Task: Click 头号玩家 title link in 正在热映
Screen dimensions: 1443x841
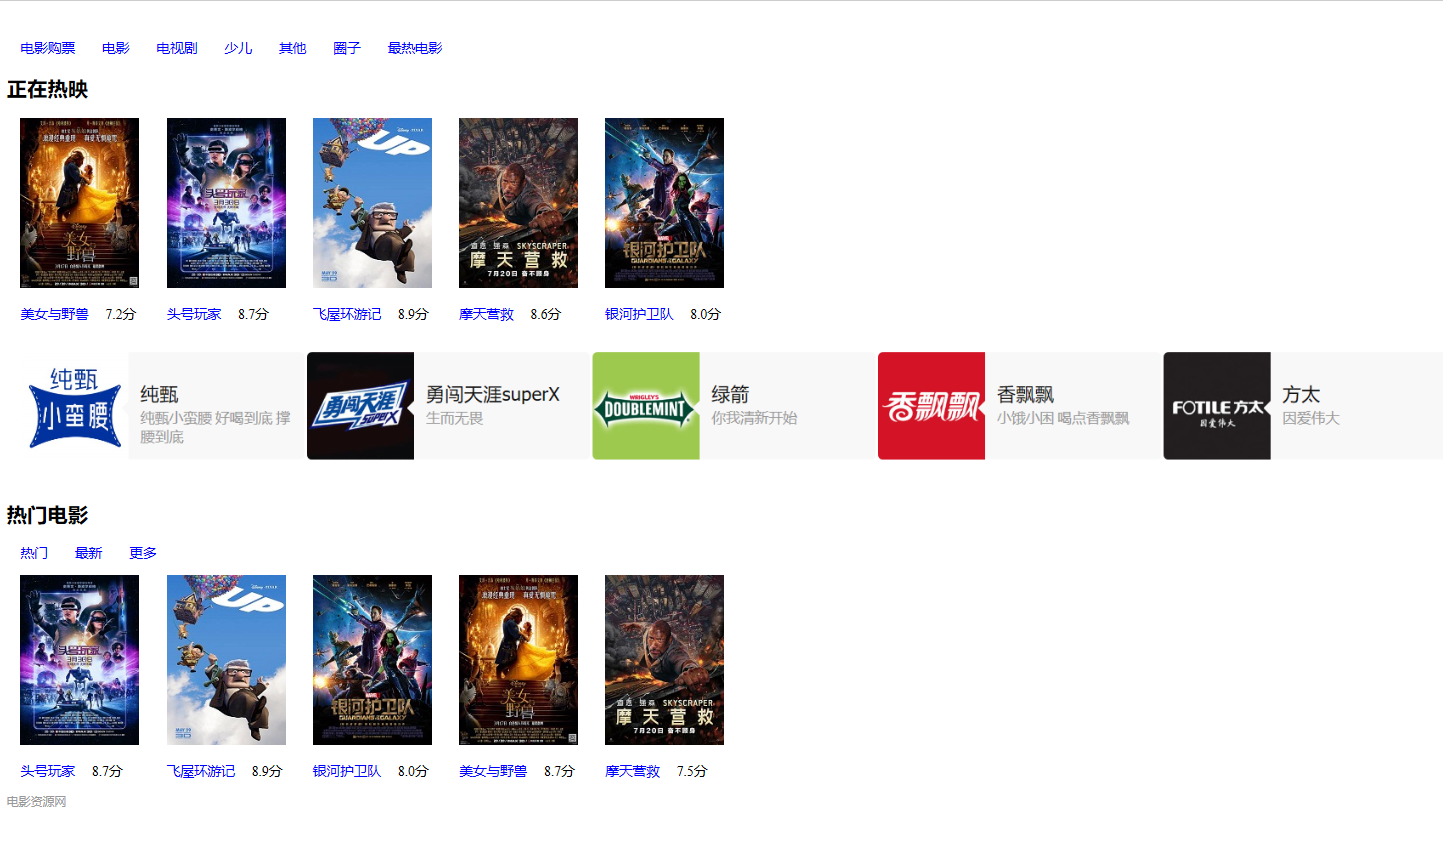Action: tap(194, 314)
